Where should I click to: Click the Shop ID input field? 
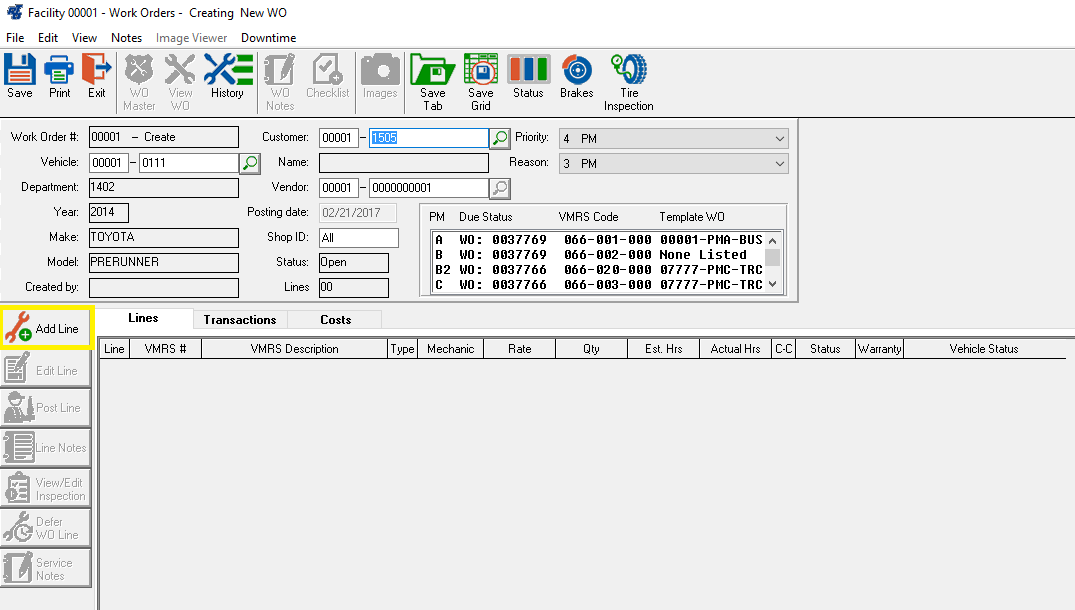(358, 238)
